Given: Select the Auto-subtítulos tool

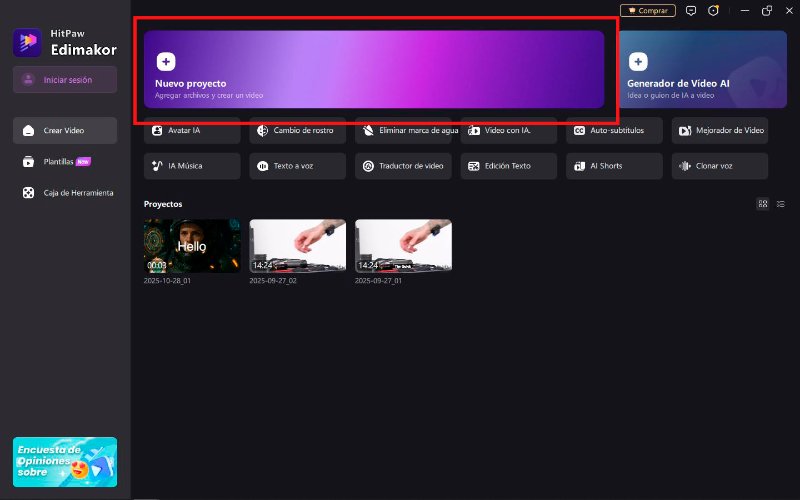Looking at the screenshot, I should click(614, 130).
